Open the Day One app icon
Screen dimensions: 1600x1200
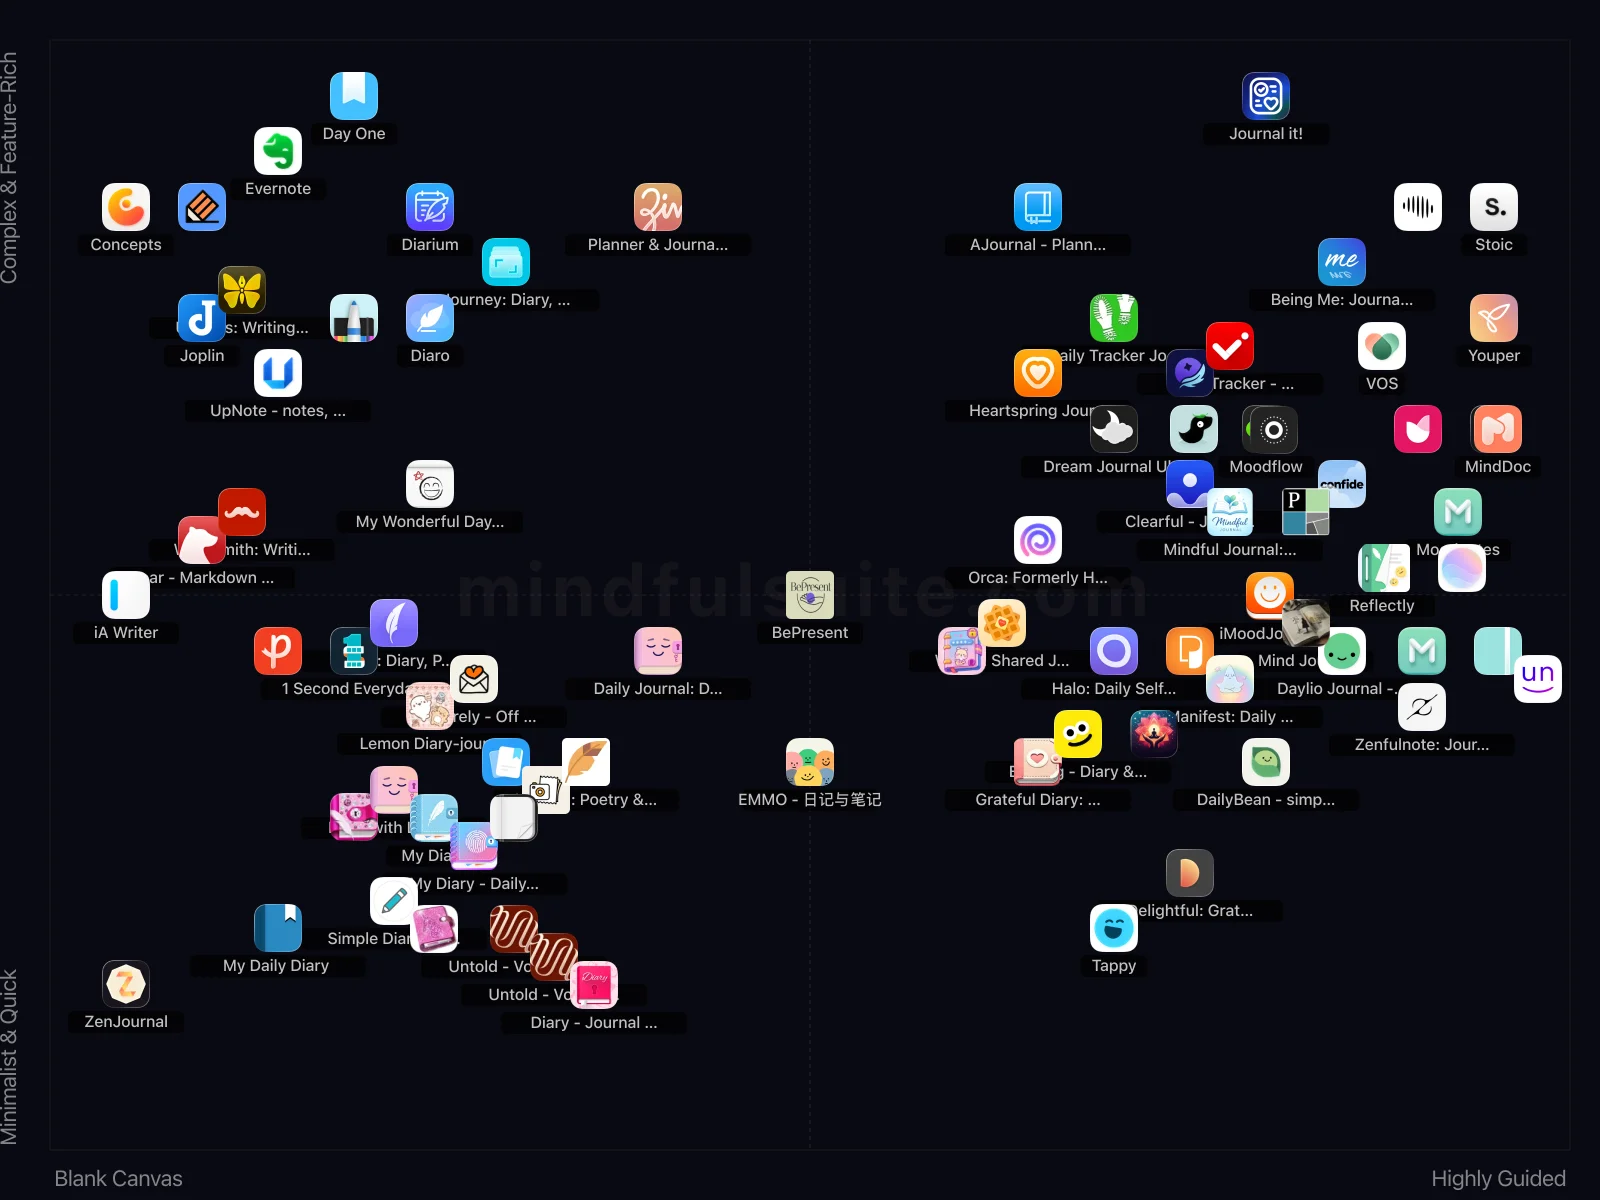355,93
